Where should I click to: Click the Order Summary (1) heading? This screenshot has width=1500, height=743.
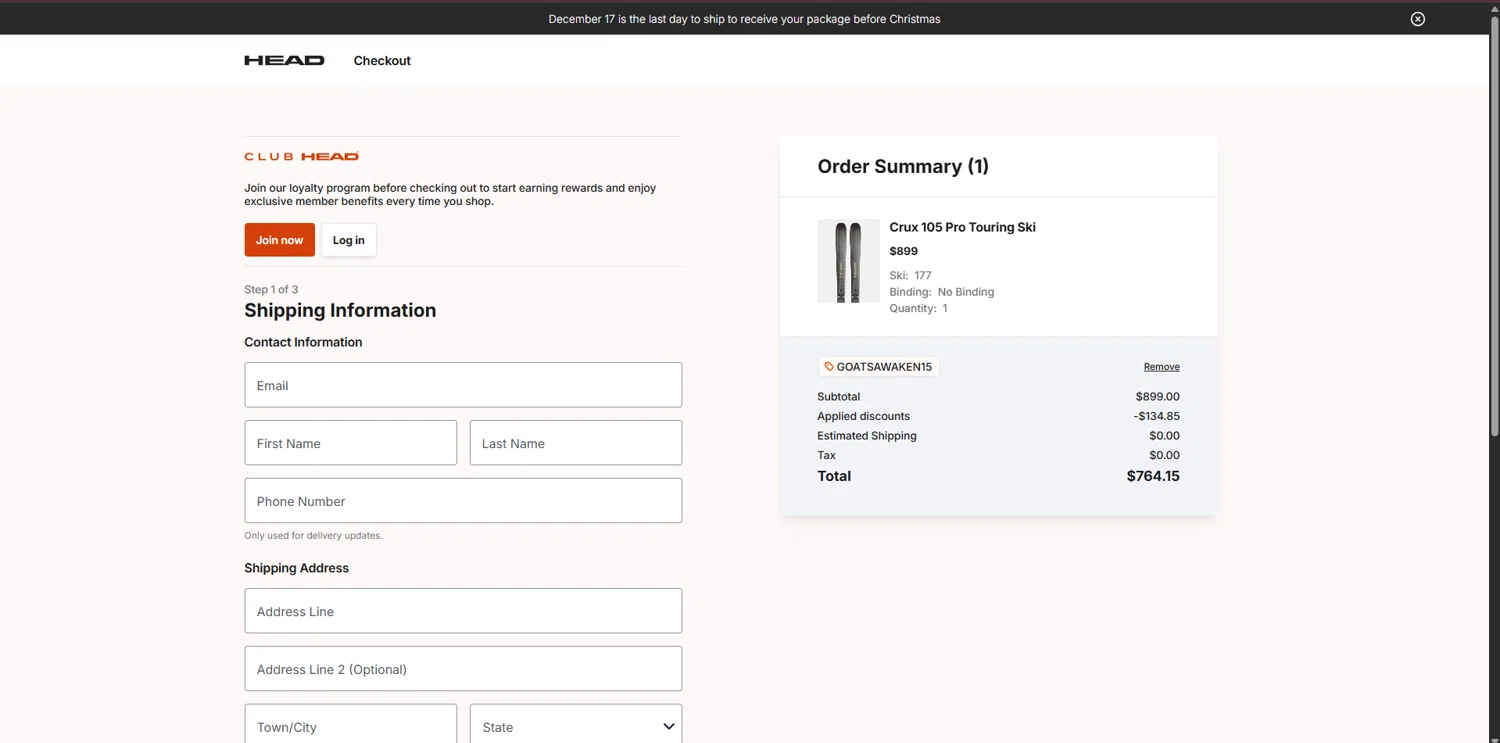903,166
